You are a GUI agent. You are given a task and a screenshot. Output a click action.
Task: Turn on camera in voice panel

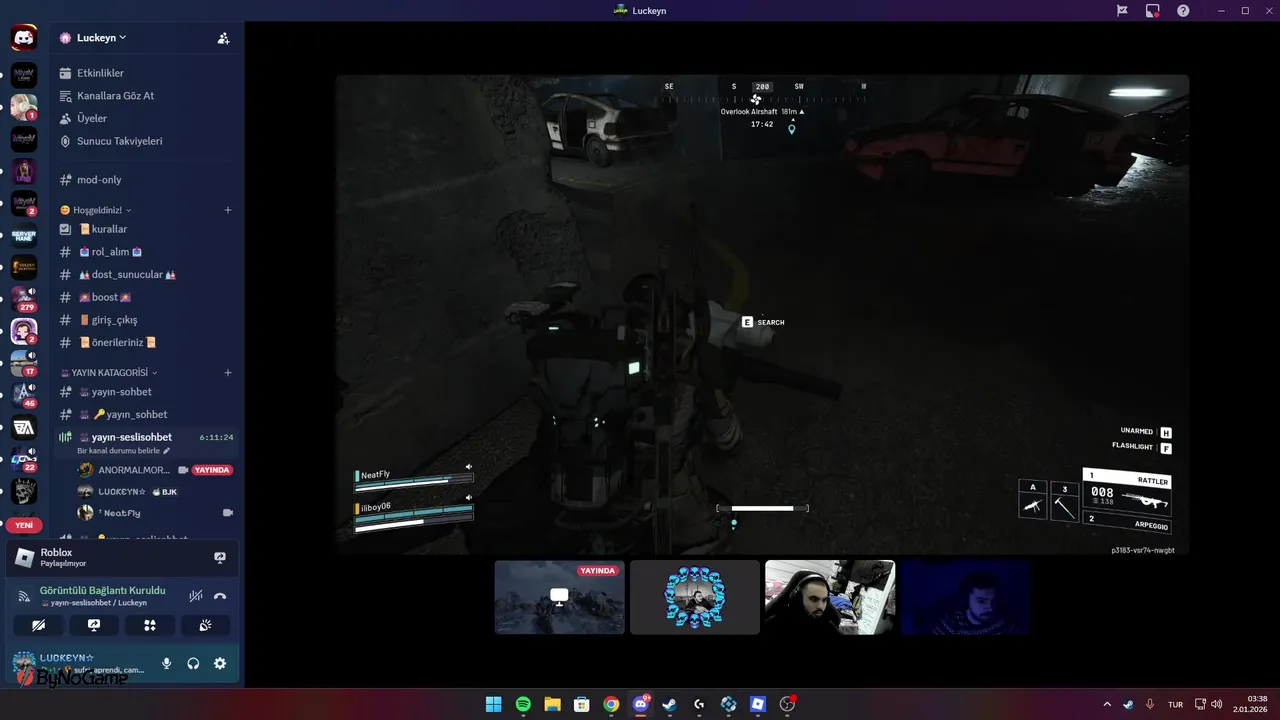[38, 625]
